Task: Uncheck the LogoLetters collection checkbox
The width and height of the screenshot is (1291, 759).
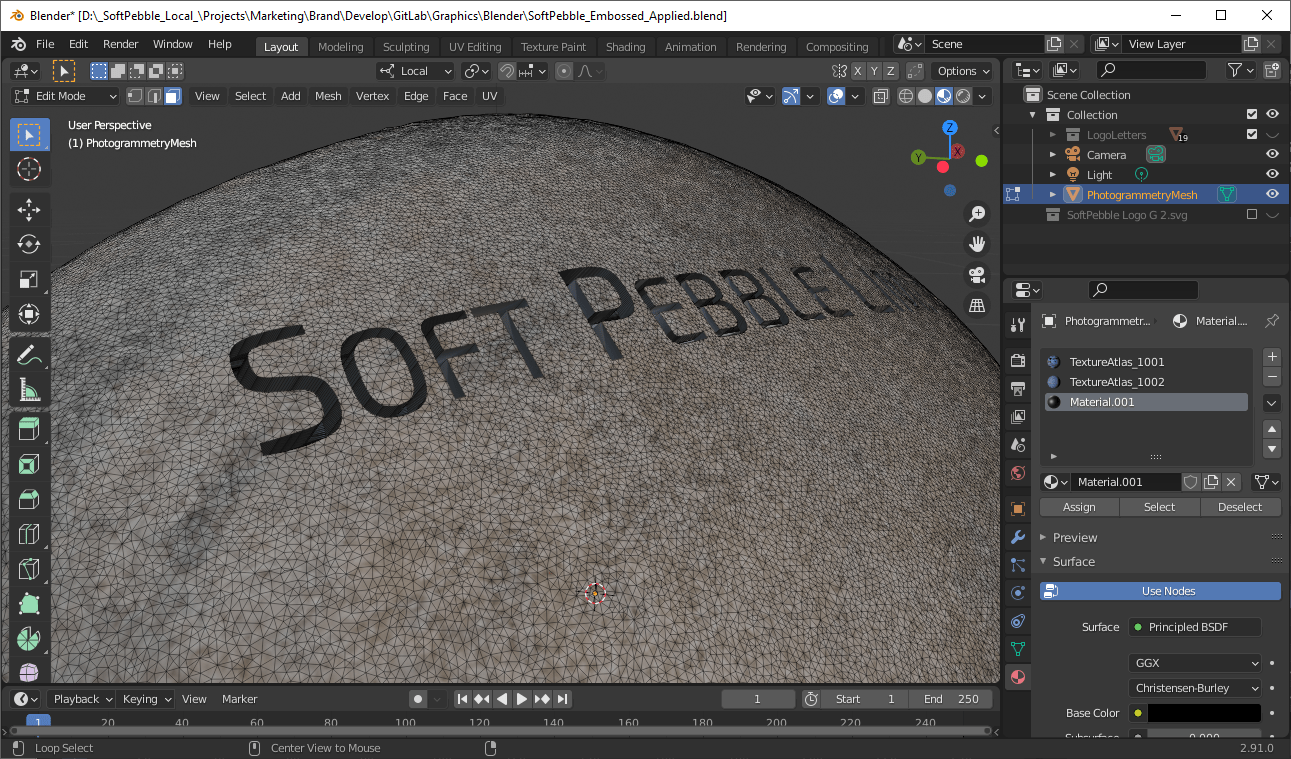Action: point(1252,134)
